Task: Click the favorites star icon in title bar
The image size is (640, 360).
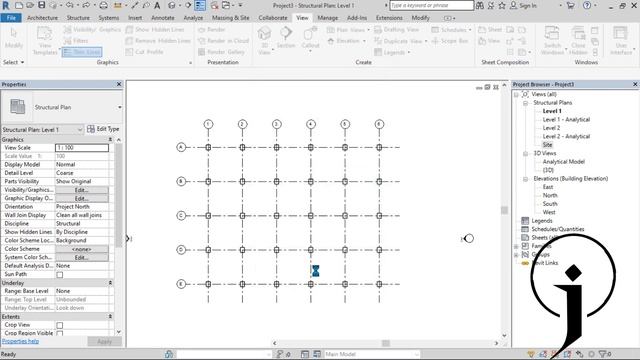Action: 502,5
